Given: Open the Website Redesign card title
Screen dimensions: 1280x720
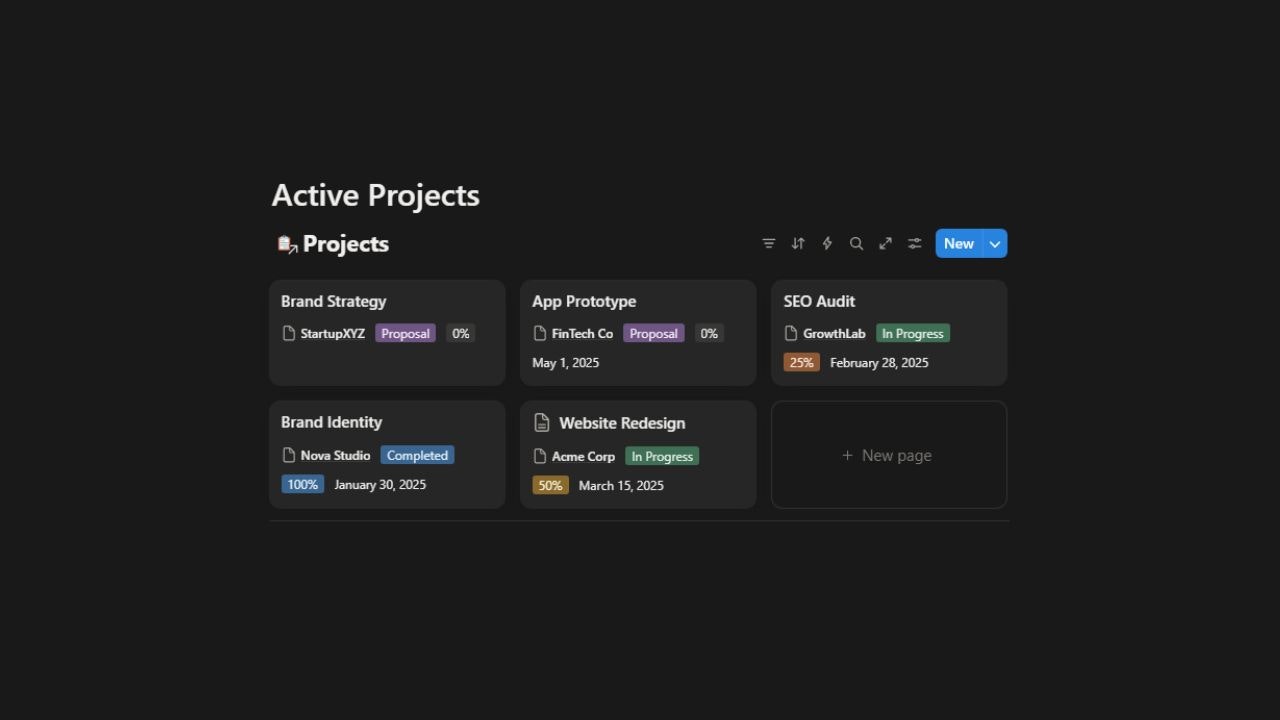Looking at the screenshot, I should point(622,423).
